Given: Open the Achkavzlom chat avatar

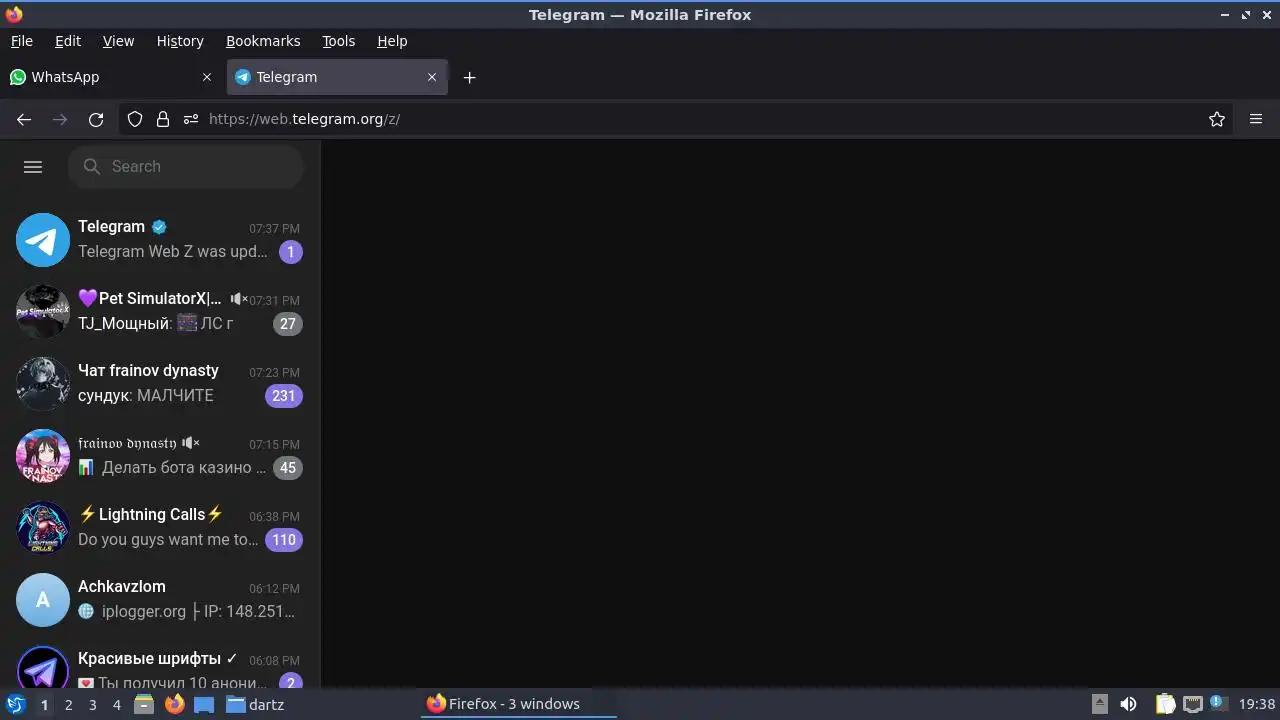Looking at the screenshot, I should (x=43, y=600).
